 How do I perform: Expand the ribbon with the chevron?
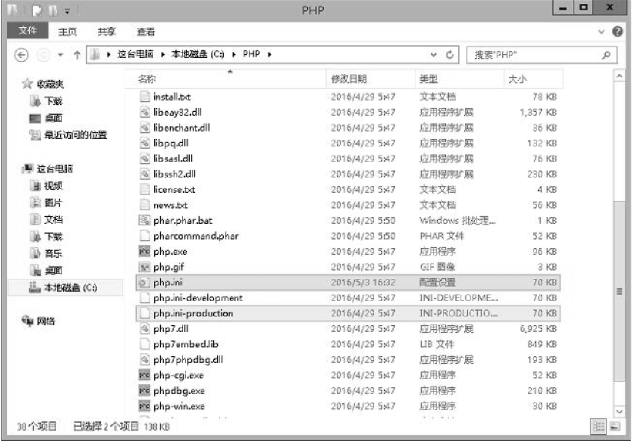point(601,31)
